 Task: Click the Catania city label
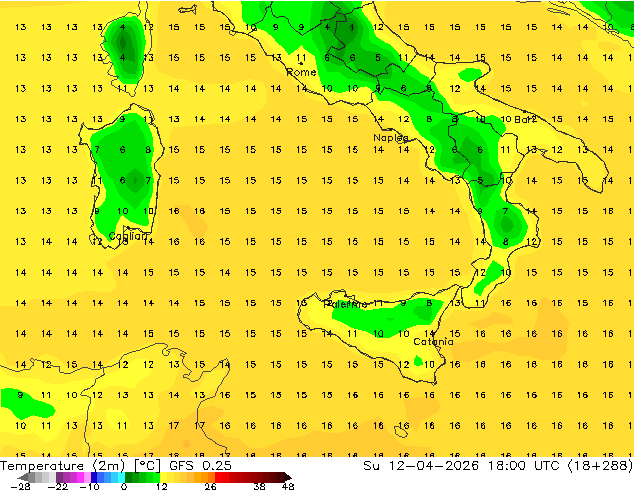(433, 342)
